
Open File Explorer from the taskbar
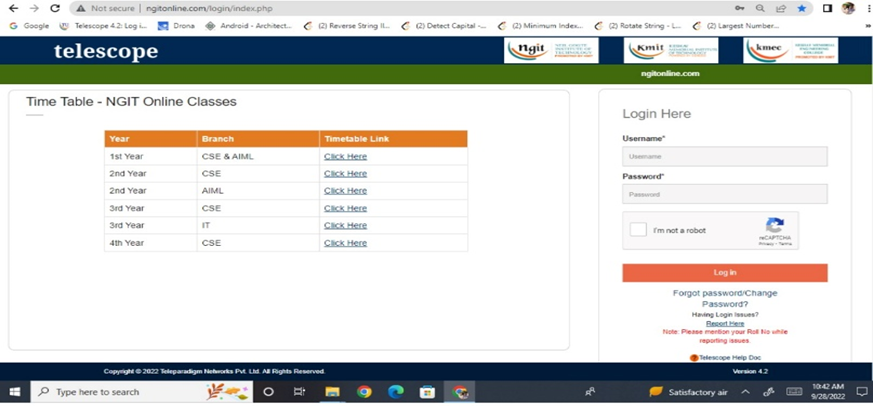[332, 392]
